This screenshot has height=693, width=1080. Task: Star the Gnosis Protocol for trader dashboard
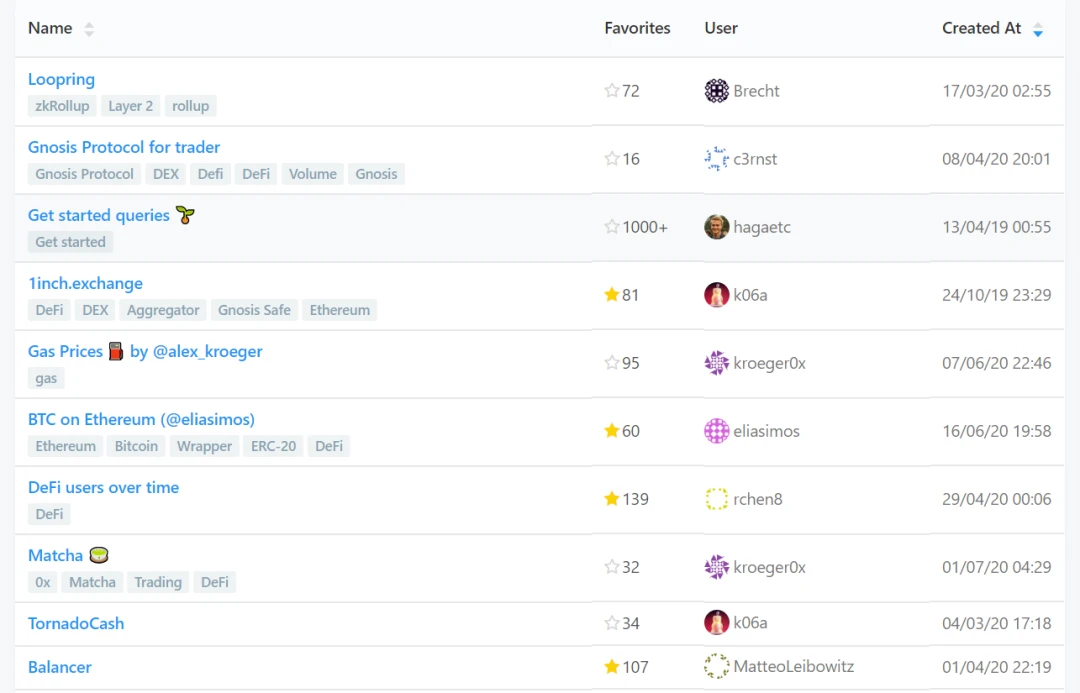(612, 158)
